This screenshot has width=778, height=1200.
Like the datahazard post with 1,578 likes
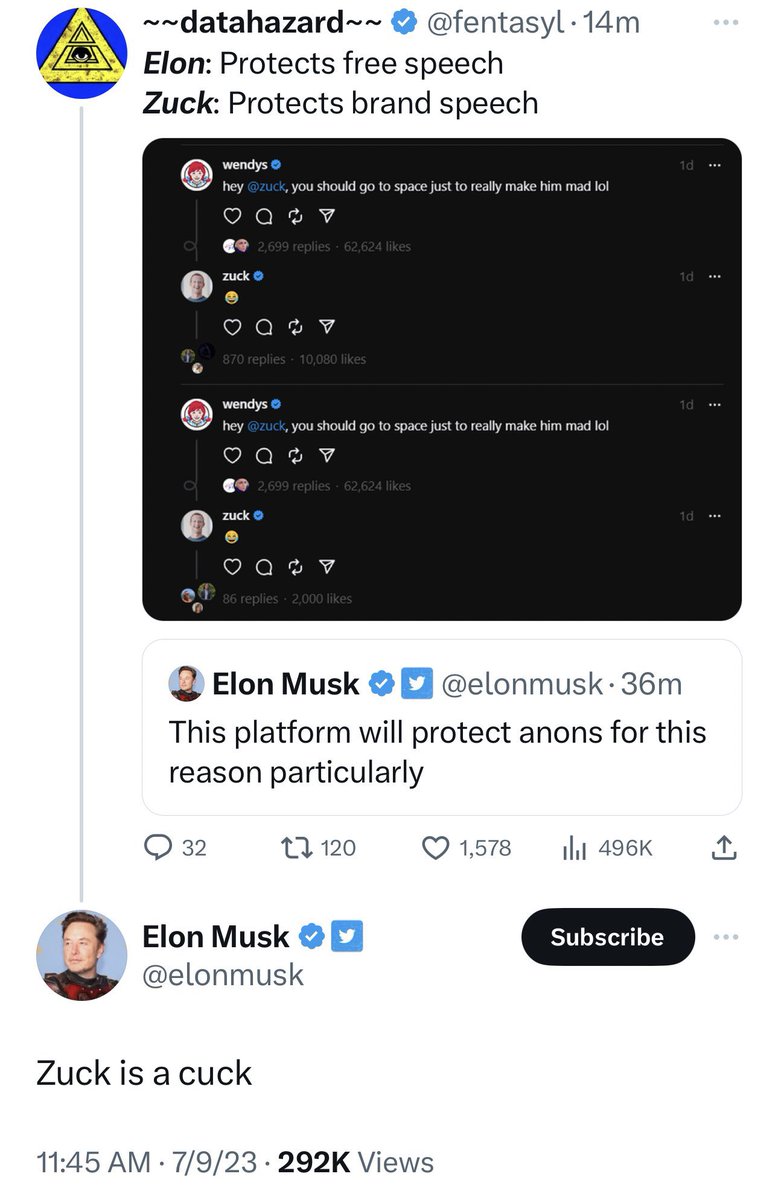(436, 848)
